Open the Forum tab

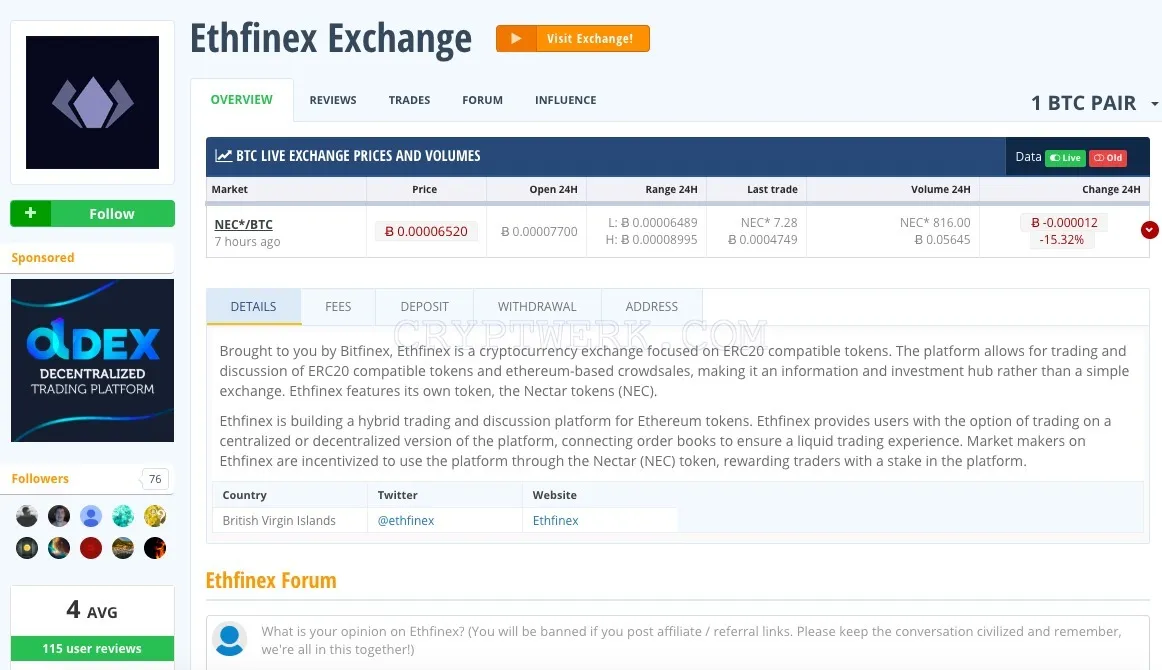click(482, 100)
